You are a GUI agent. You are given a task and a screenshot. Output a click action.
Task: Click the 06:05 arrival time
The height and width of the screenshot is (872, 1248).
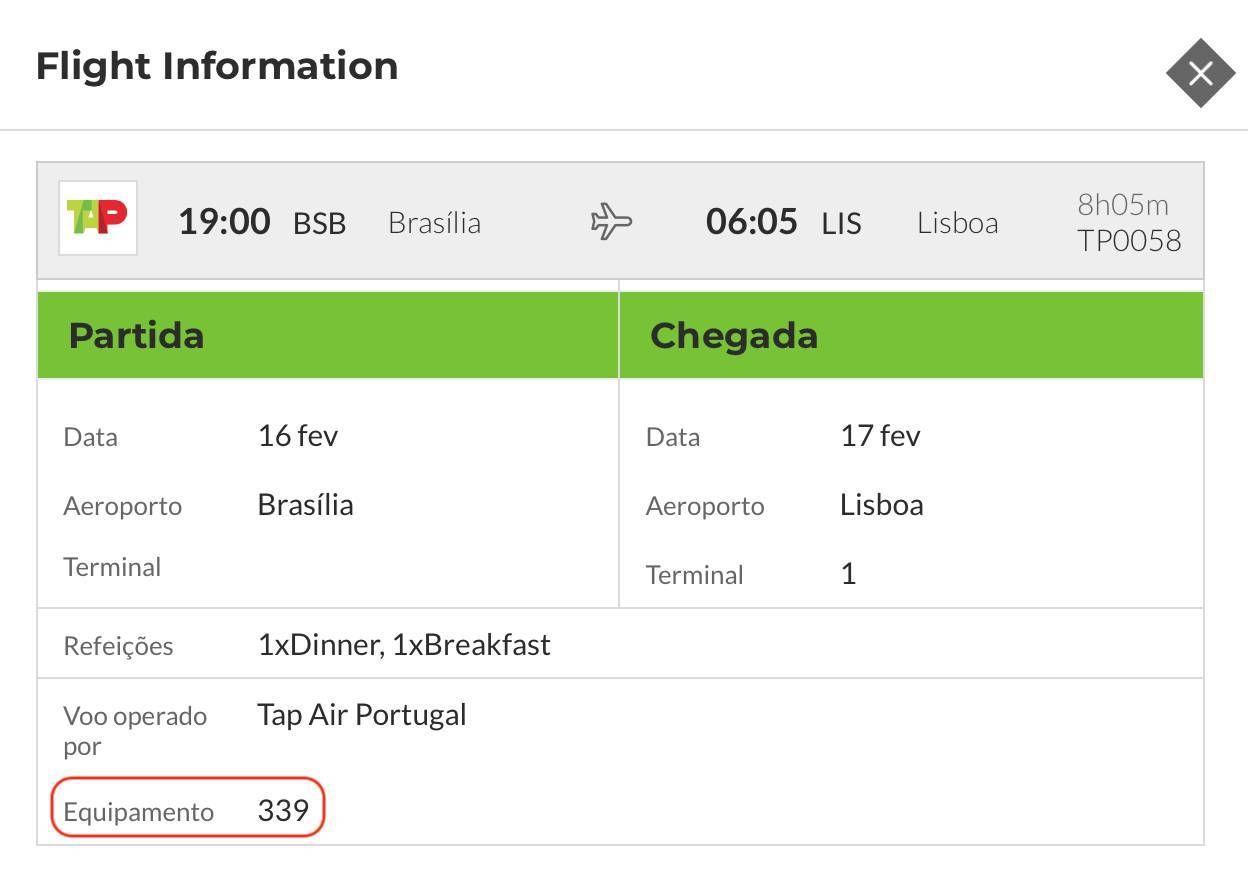(751, 221)
